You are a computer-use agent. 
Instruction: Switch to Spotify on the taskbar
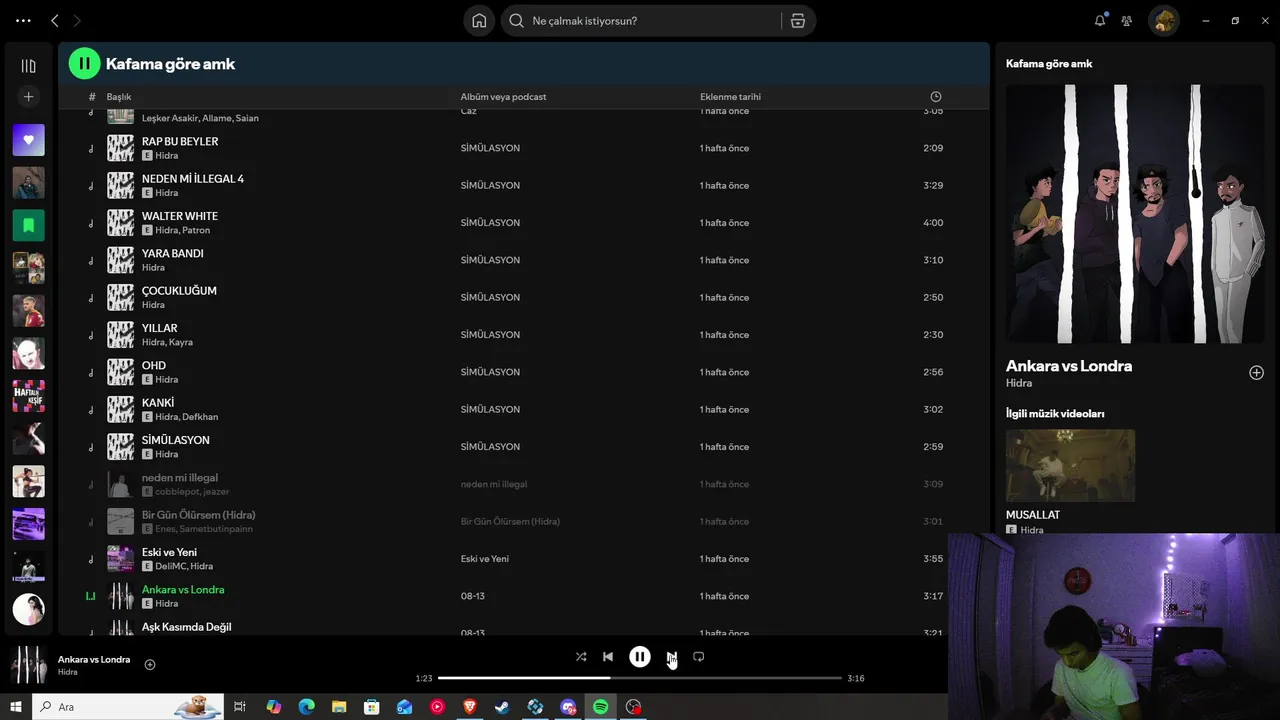[600, 707]
